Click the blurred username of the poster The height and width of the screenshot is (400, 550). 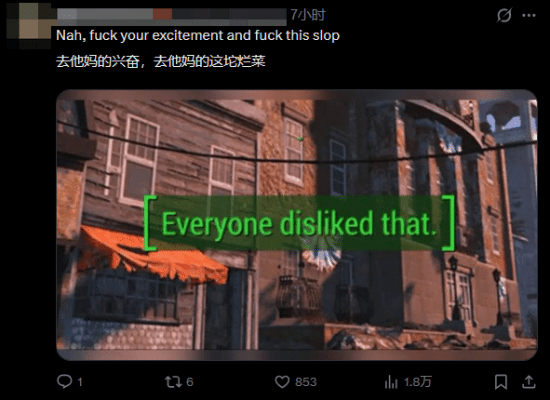tap(172, 16)
